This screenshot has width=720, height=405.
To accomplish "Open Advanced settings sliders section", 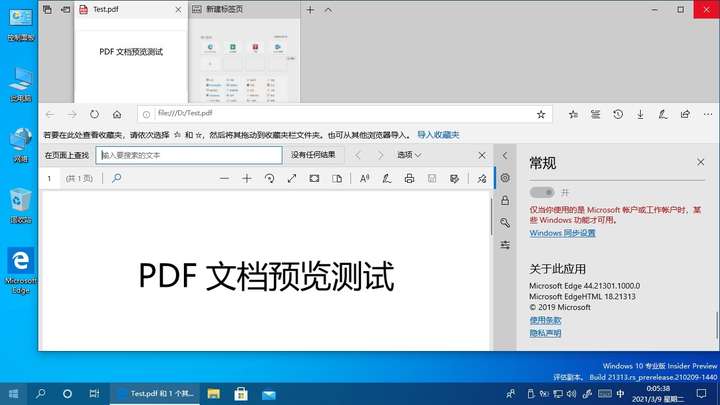I will (505, 245).
